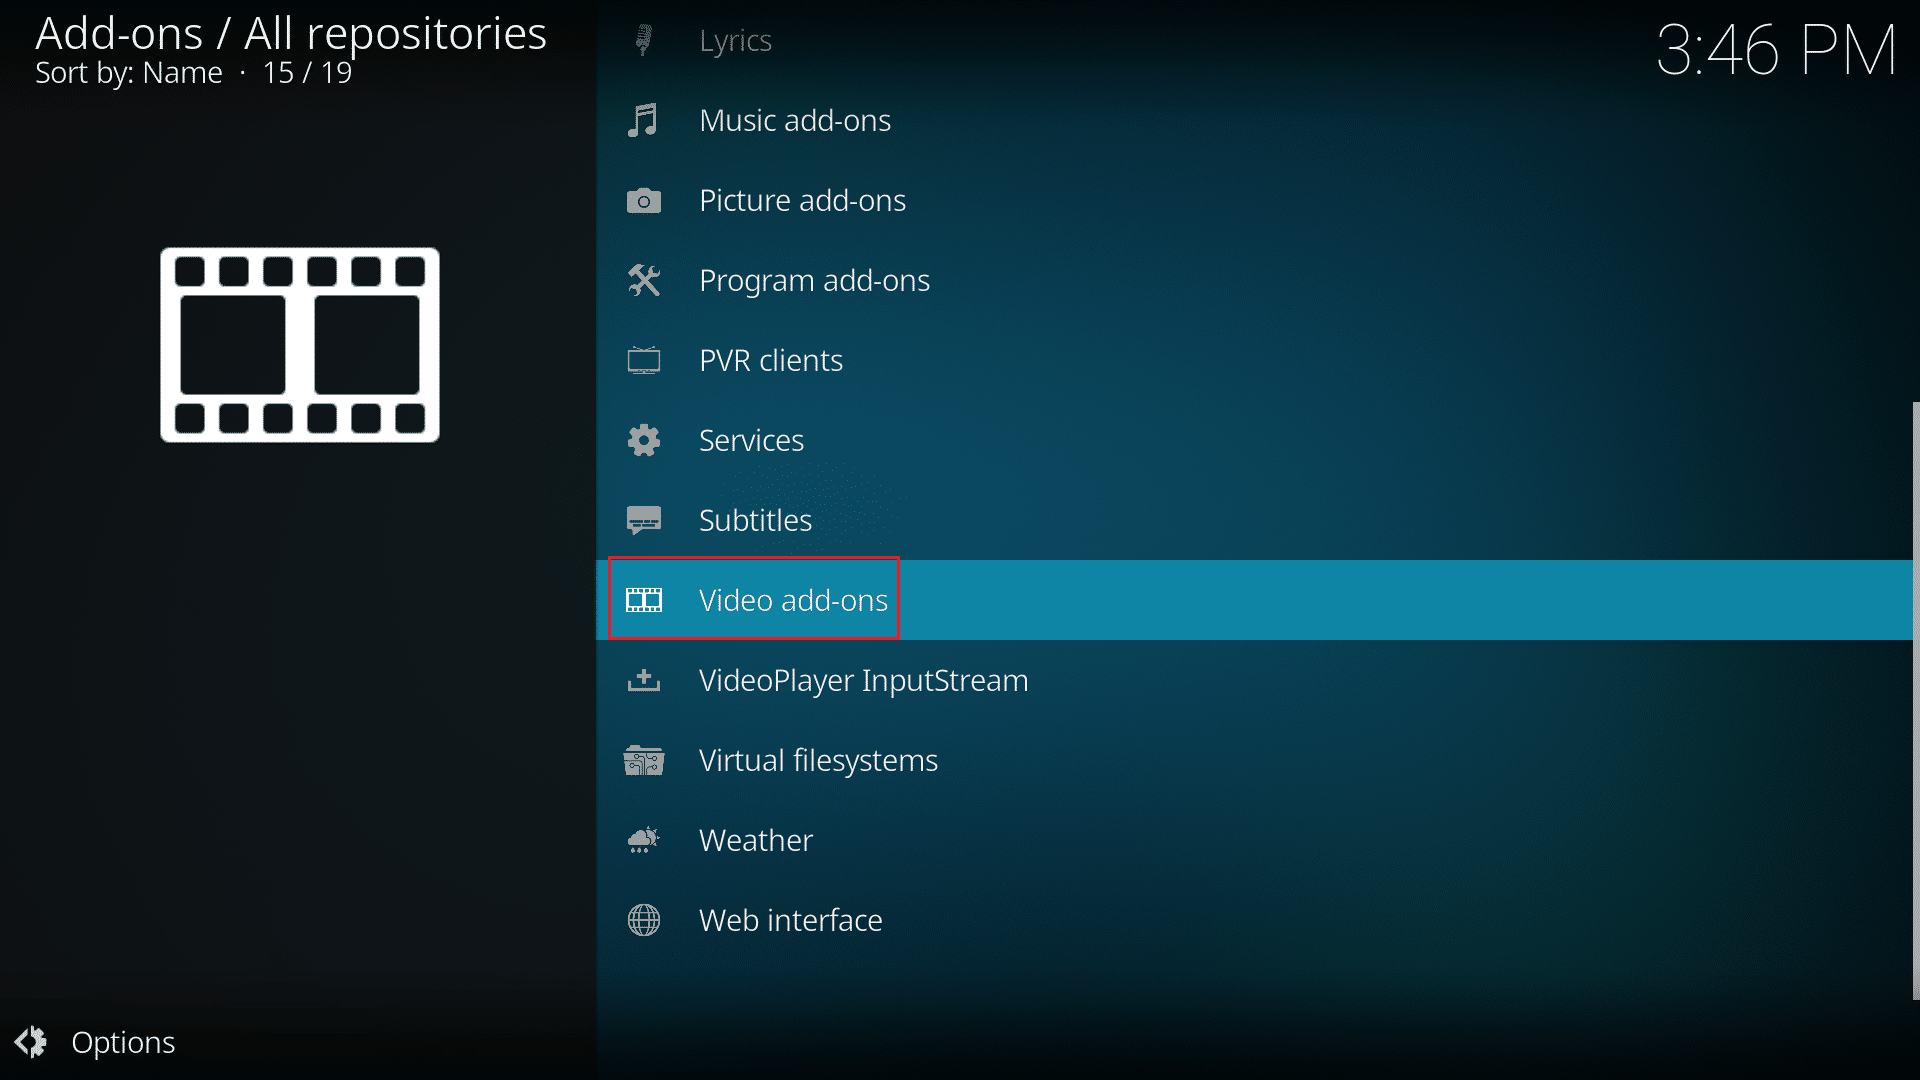The height and width of the screenshot is (1080, 1920).
Task: Expand the Program add-ons section
Action: (814, 280)
